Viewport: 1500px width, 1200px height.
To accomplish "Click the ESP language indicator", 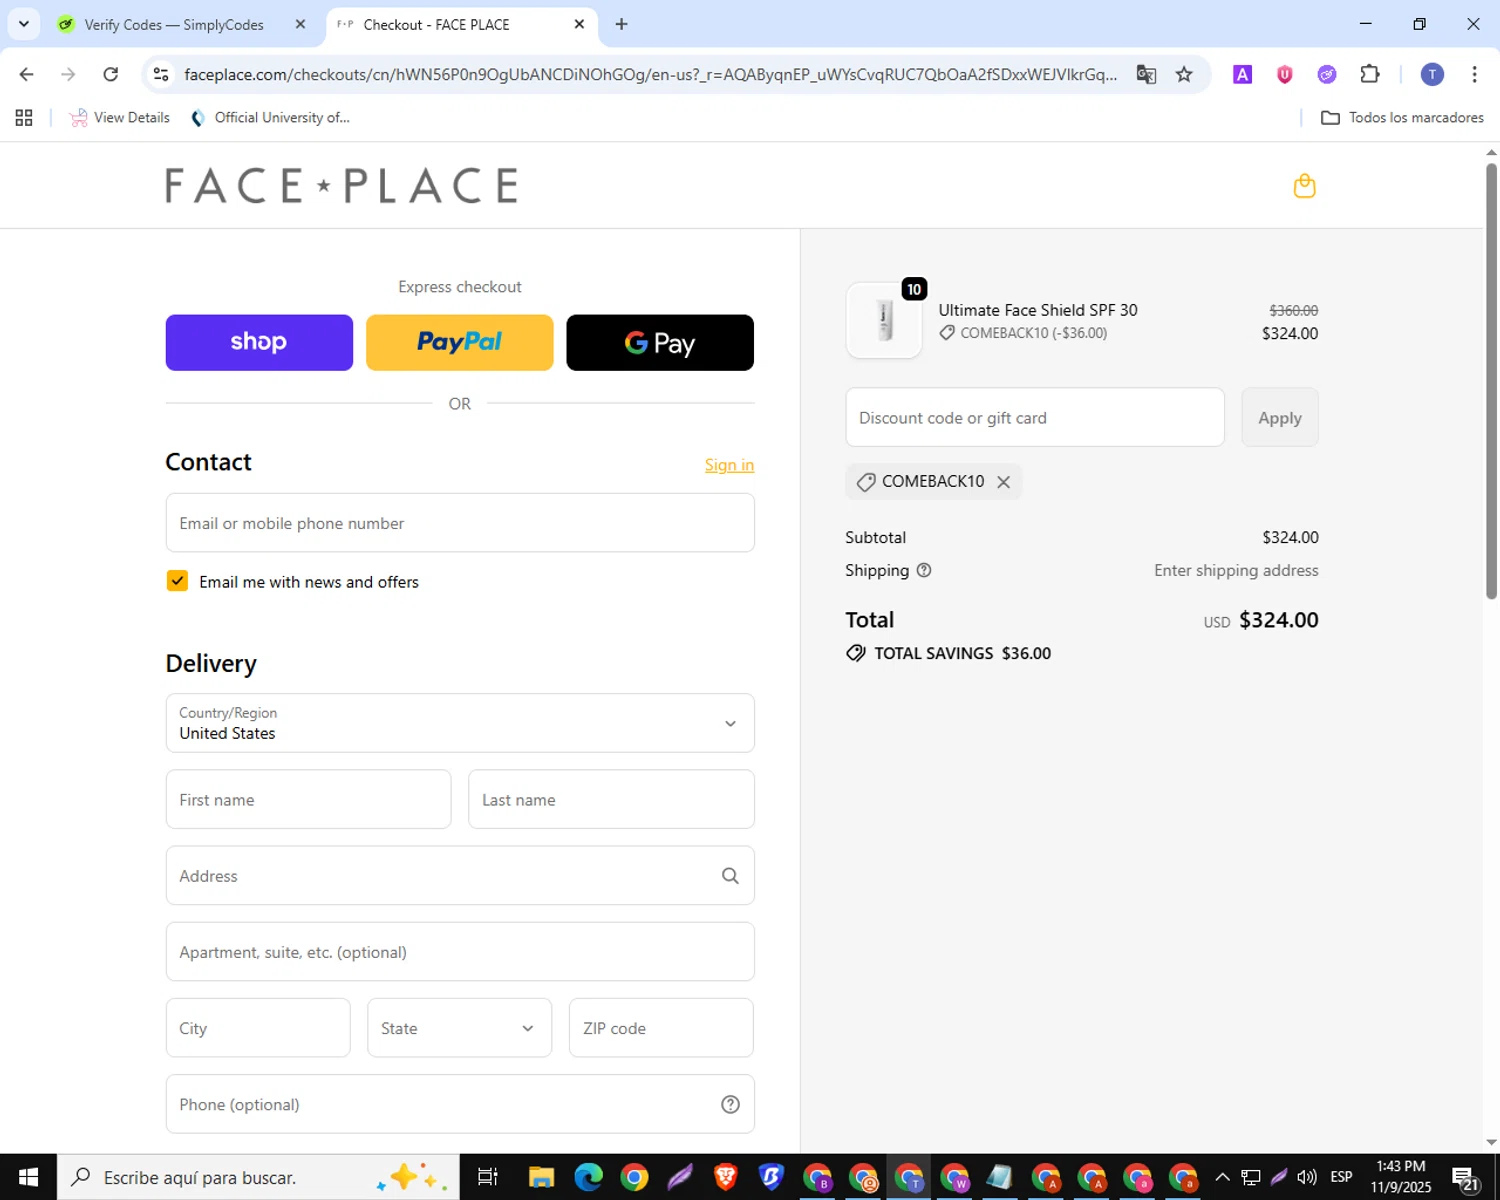I will click(x=1342, y=1177).
